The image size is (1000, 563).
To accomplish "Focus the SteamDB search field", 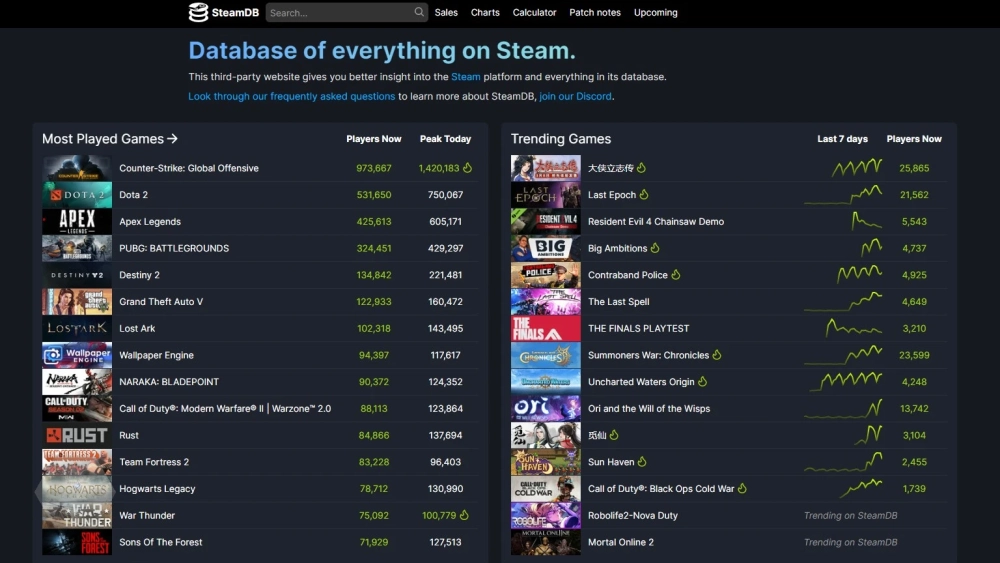I will (x=338, y=12).
